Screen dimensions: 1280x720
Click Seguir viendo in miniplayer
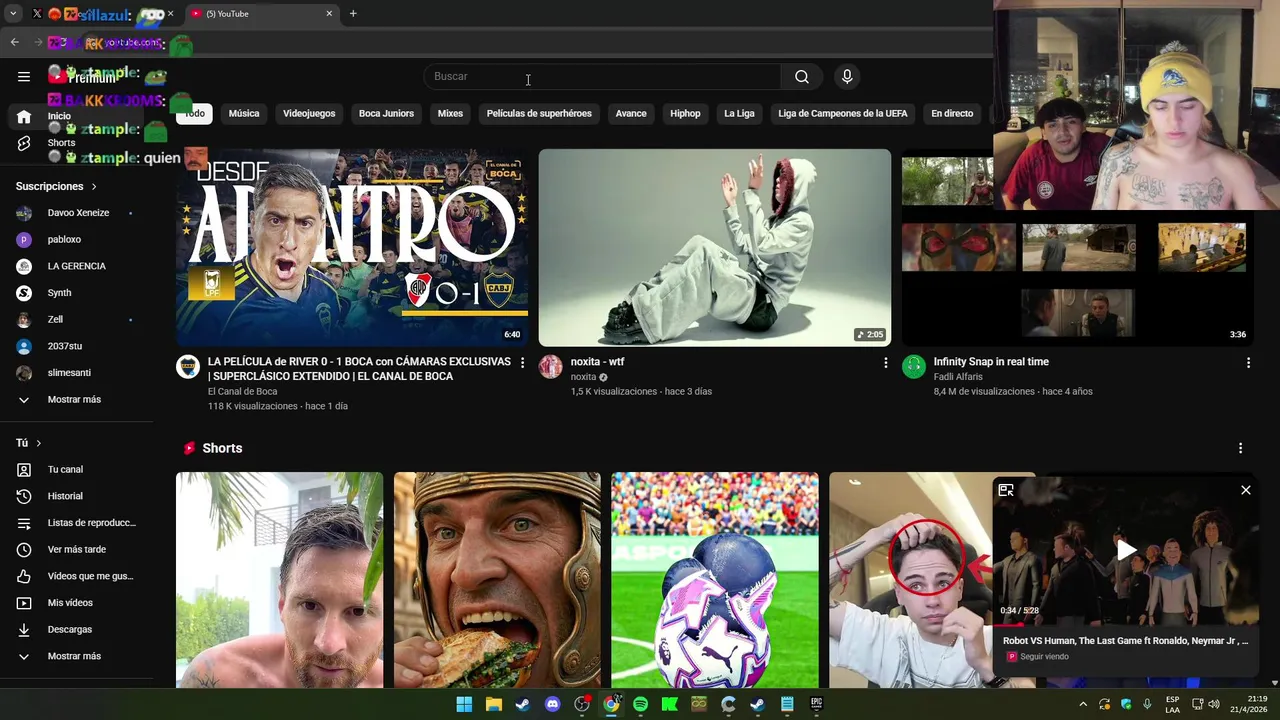[x=1044, y=657]
